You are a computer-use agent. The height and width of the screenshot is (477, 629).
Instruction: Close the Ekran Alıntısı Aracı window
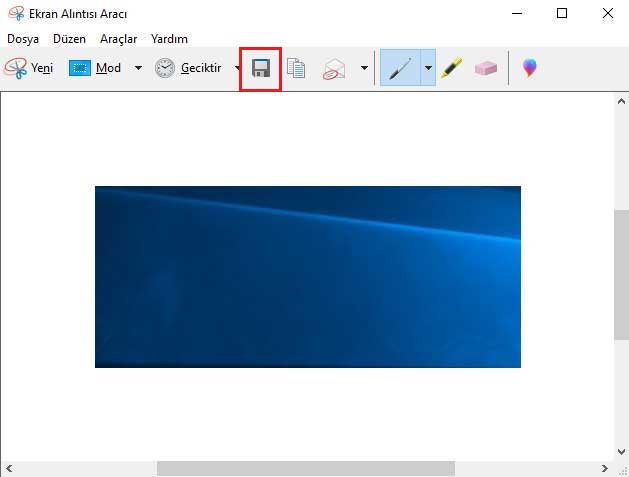pos(607,13)
